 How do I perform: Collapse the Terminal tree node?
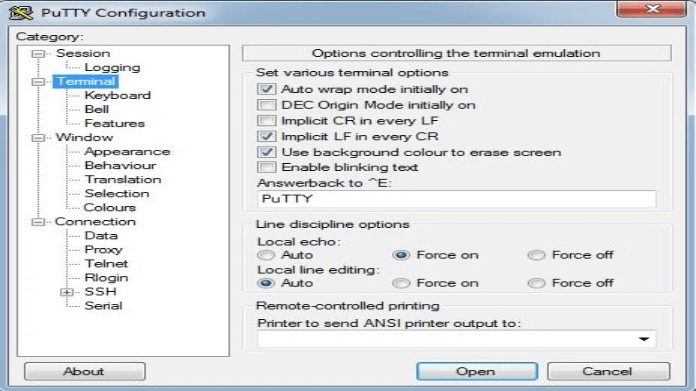pos(38,82)
